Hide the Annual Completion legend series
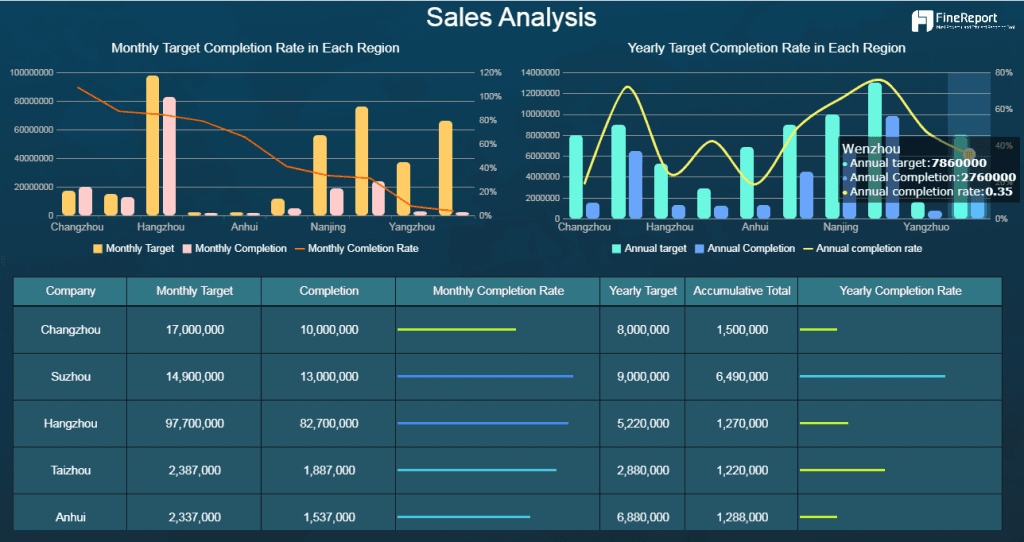 pos(744,249)
